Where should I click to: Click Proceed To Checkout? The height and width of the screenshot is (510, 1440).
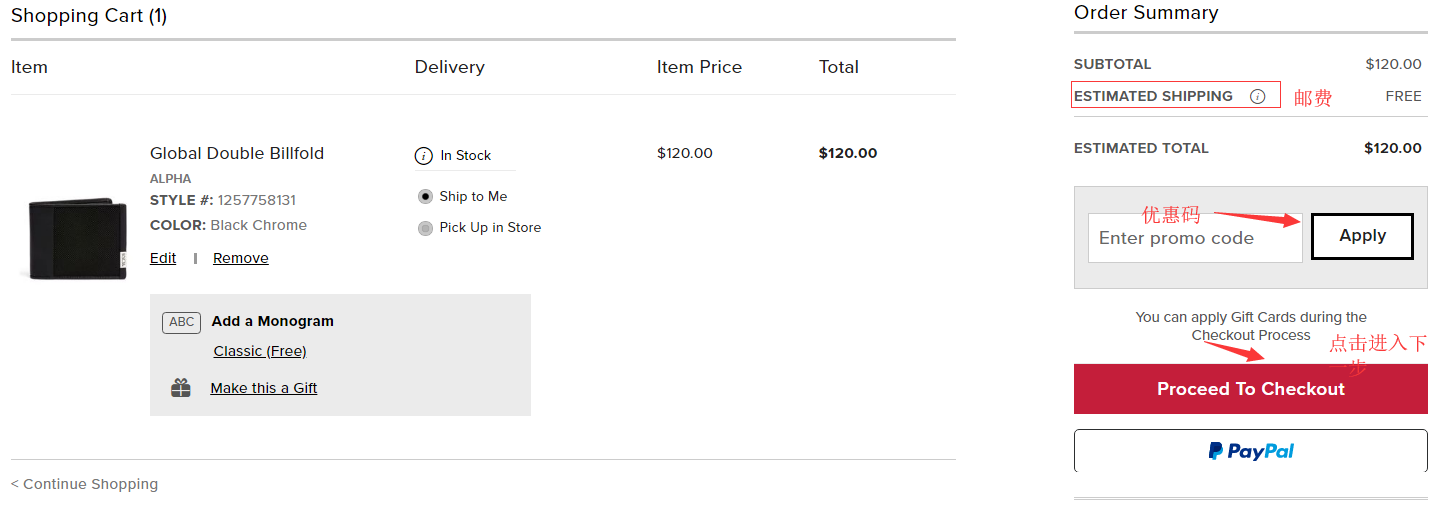coord(1250,389)
